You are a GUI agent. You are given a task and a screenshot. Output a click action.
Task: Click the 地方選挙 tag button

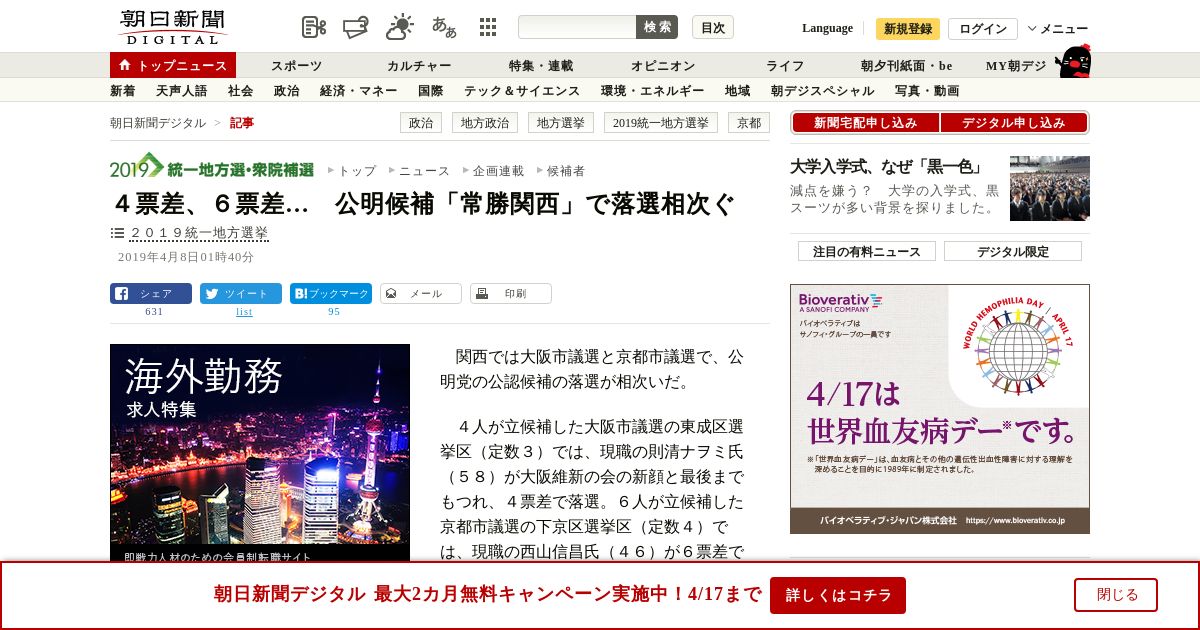(561, 123)
